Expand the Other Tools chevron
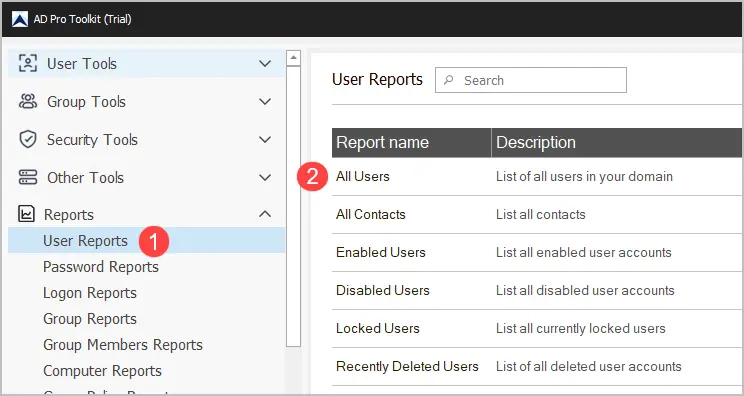Image resolution: width=744 pixels, height=396 pixels. pos(265,177)
